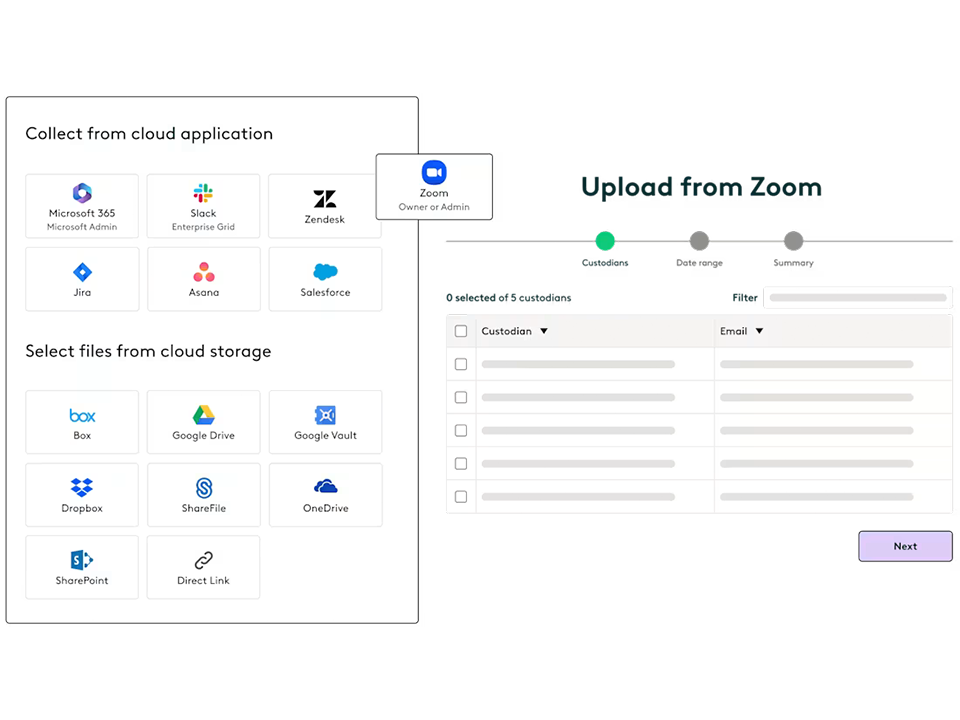Click the Next button
The height and width of the screenshot is (720, 960).
coord(905,546)
